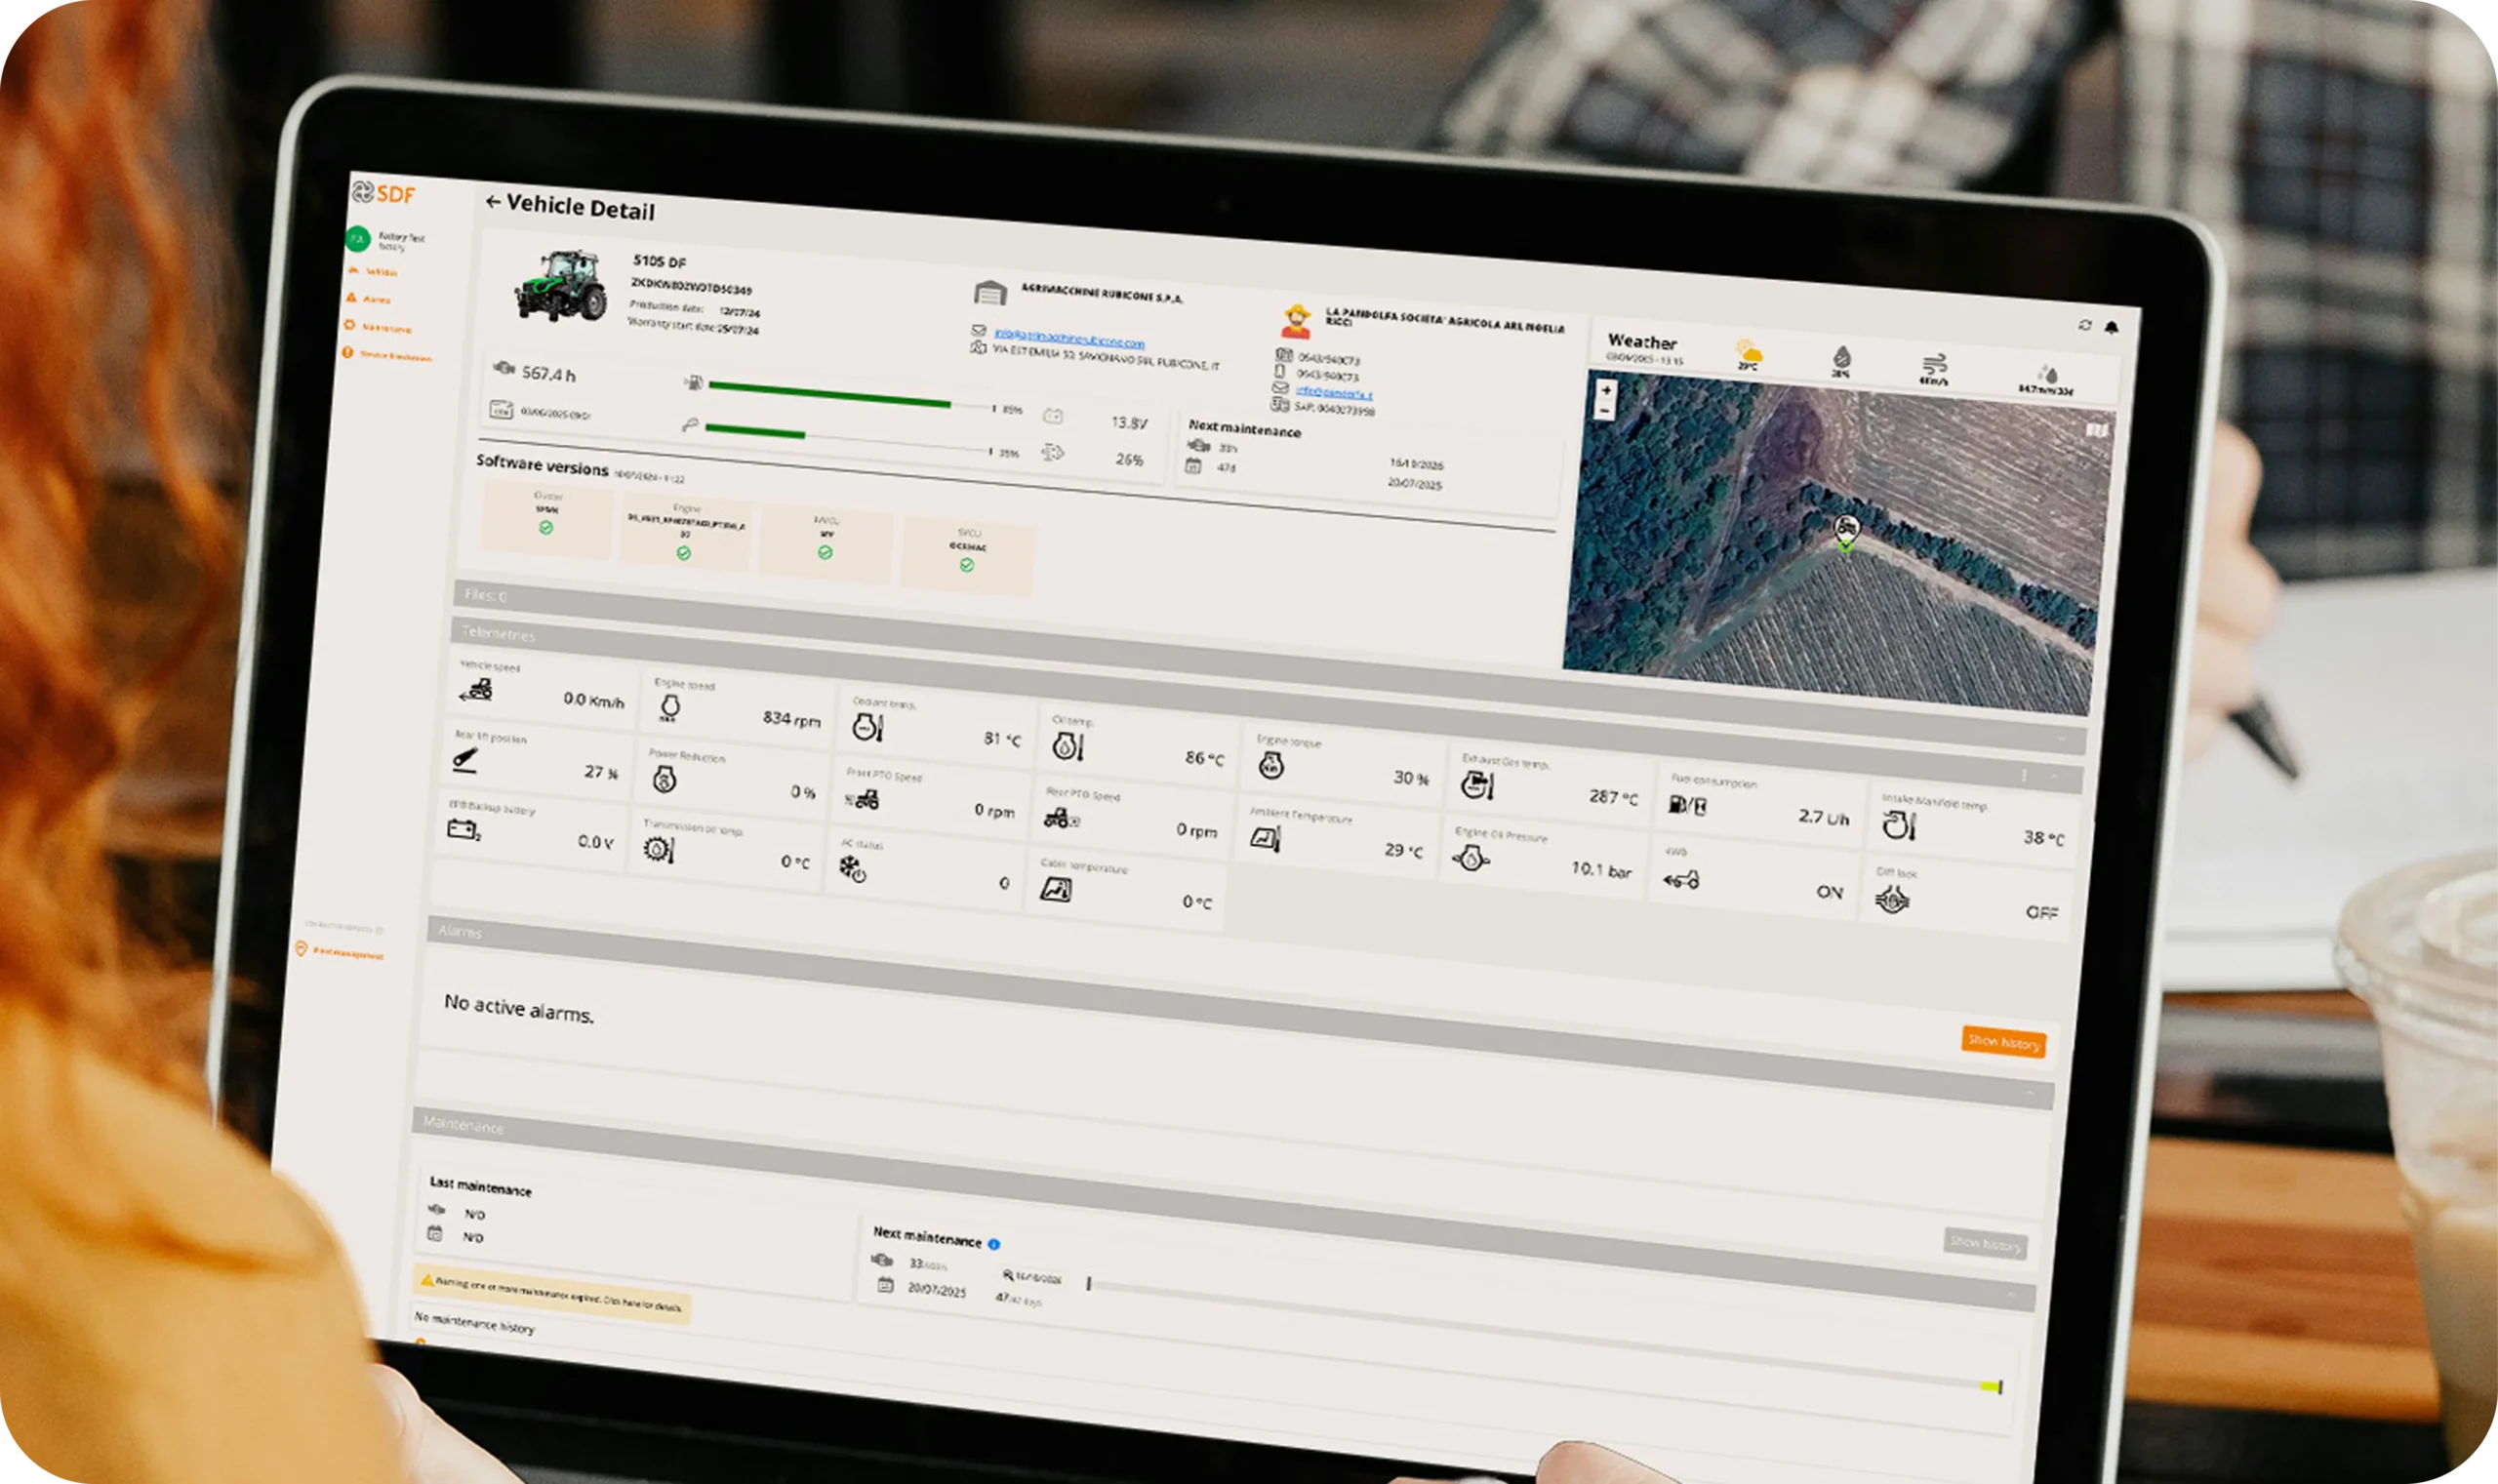Open Next maintenance info icon
Viewport: 2498px width, 1484px height.
(994, 1244)
